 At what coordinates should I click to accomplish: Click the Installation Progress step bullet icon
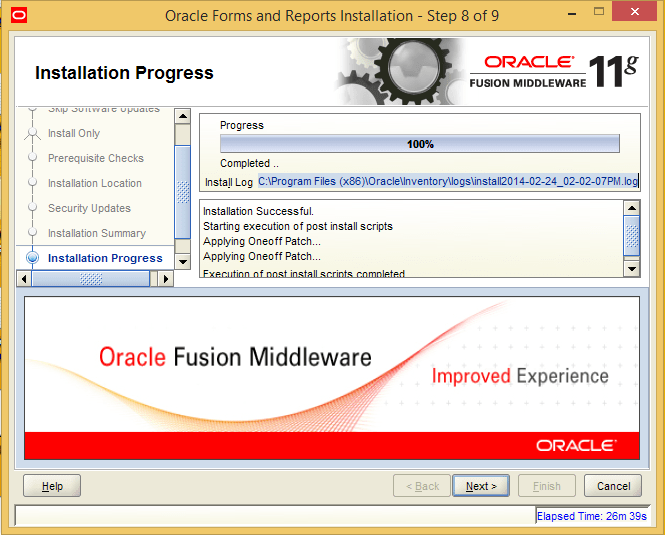click(x=32, y=258)
